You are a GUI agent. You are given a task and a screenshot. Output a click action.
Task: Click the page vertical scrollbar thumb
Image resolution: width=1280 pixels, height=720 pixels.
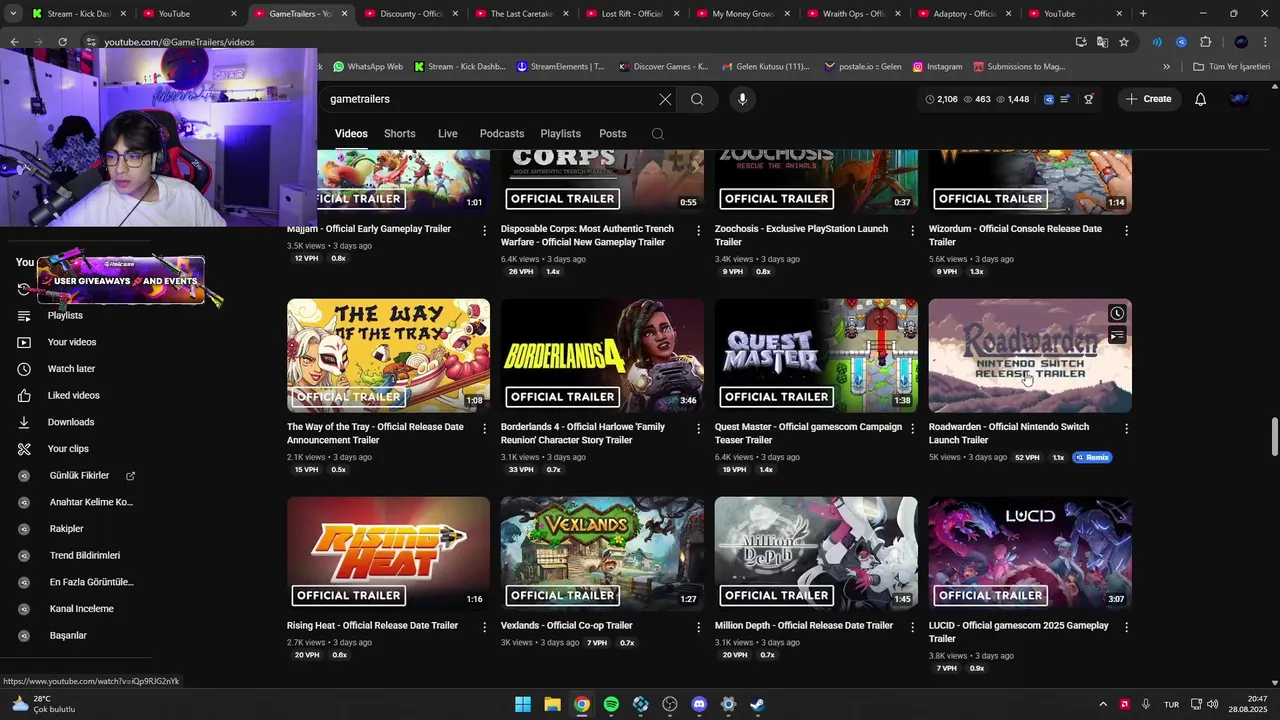click(x=1274, y=435)
